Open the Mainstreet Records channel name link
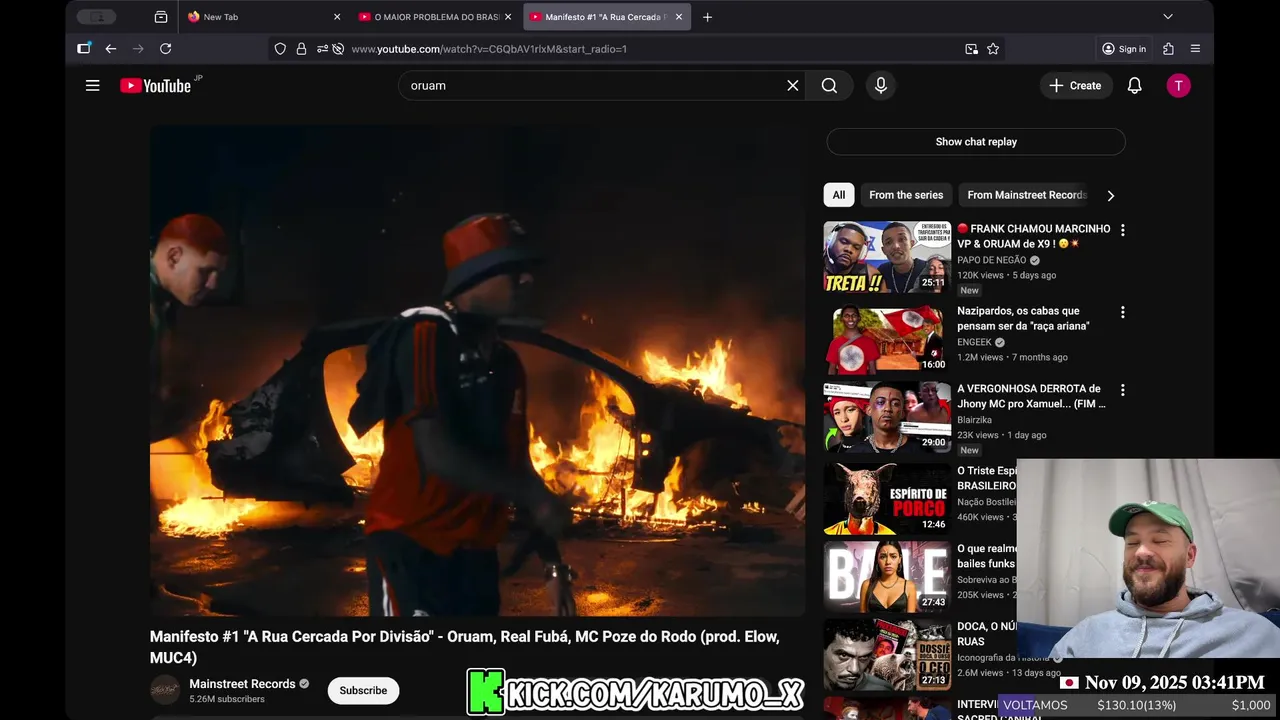 pos(242,684)
